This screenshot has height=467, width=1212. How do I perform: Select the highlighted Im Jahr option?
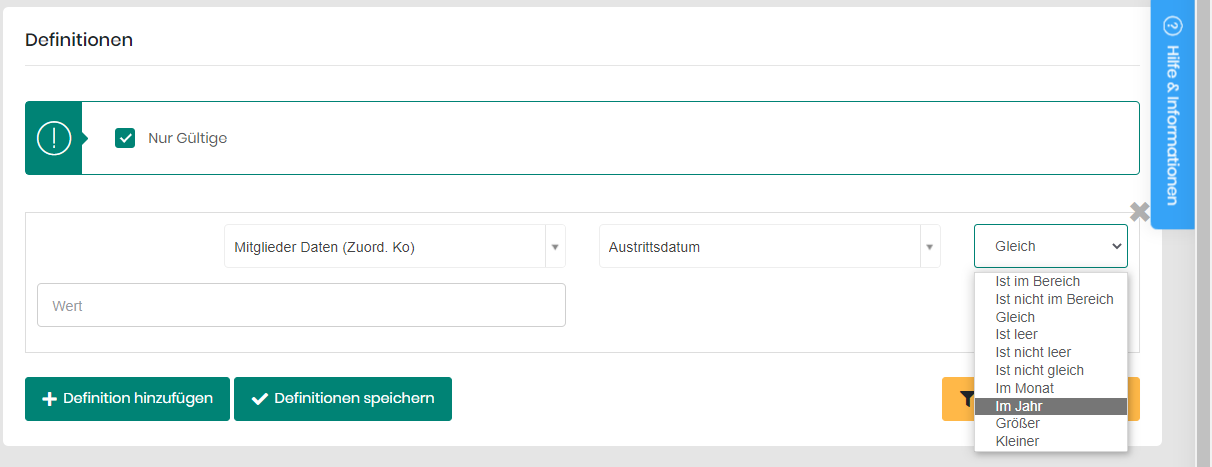(x=1019, y=406)
